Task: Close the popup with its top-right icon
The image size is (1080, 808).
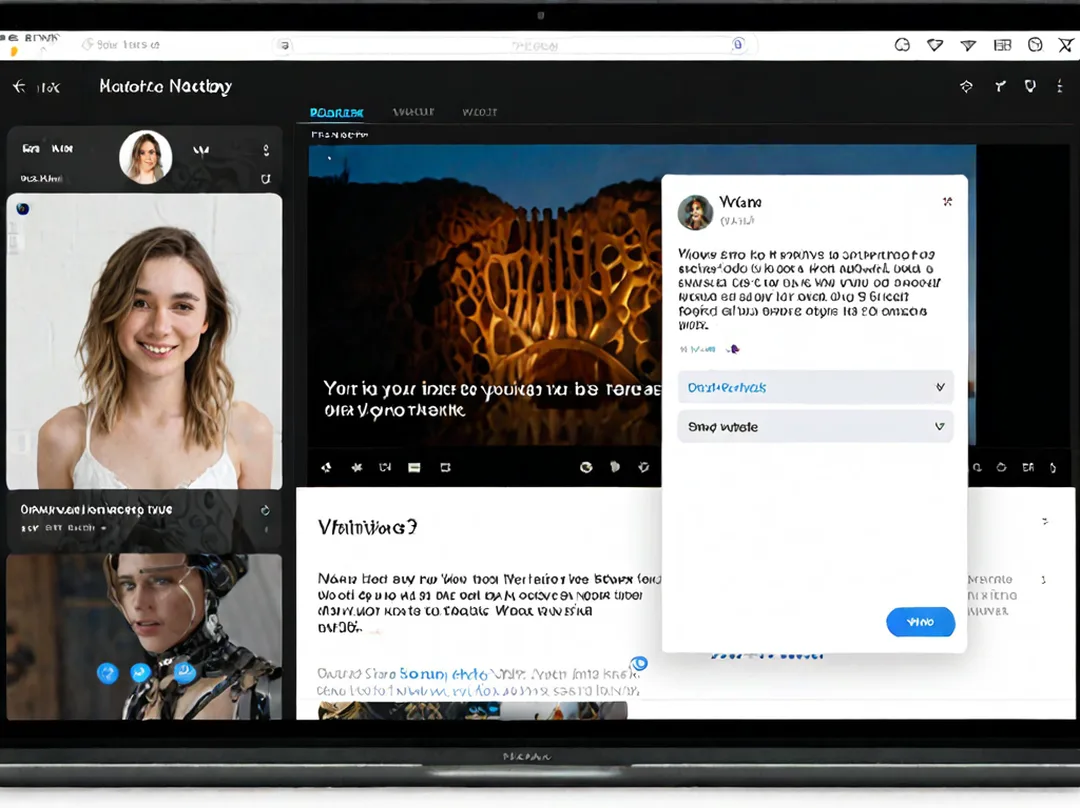Action: coord(948,202)
